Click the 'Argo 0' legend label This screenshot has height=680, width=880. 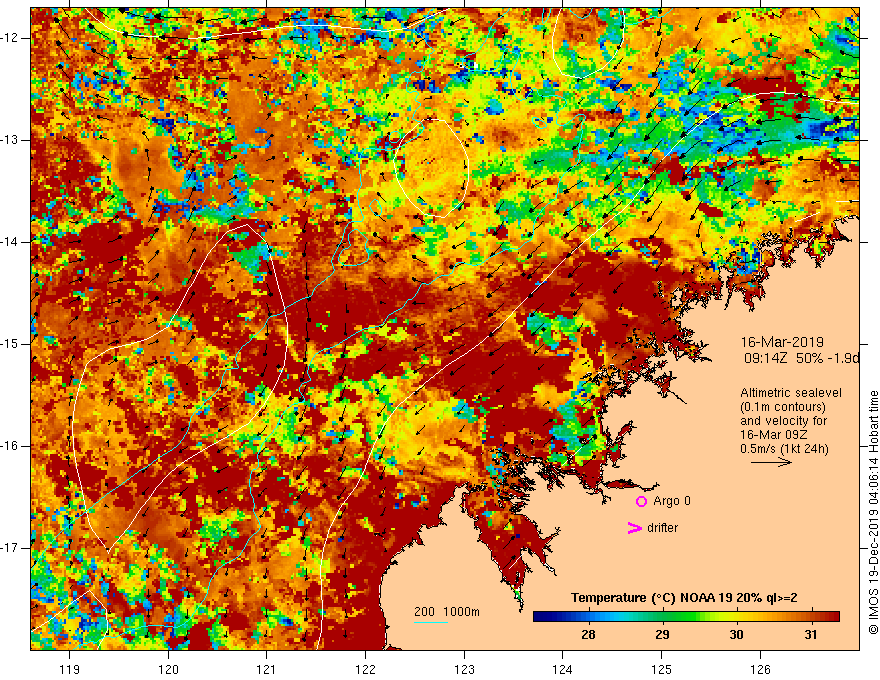pos(672,501)
